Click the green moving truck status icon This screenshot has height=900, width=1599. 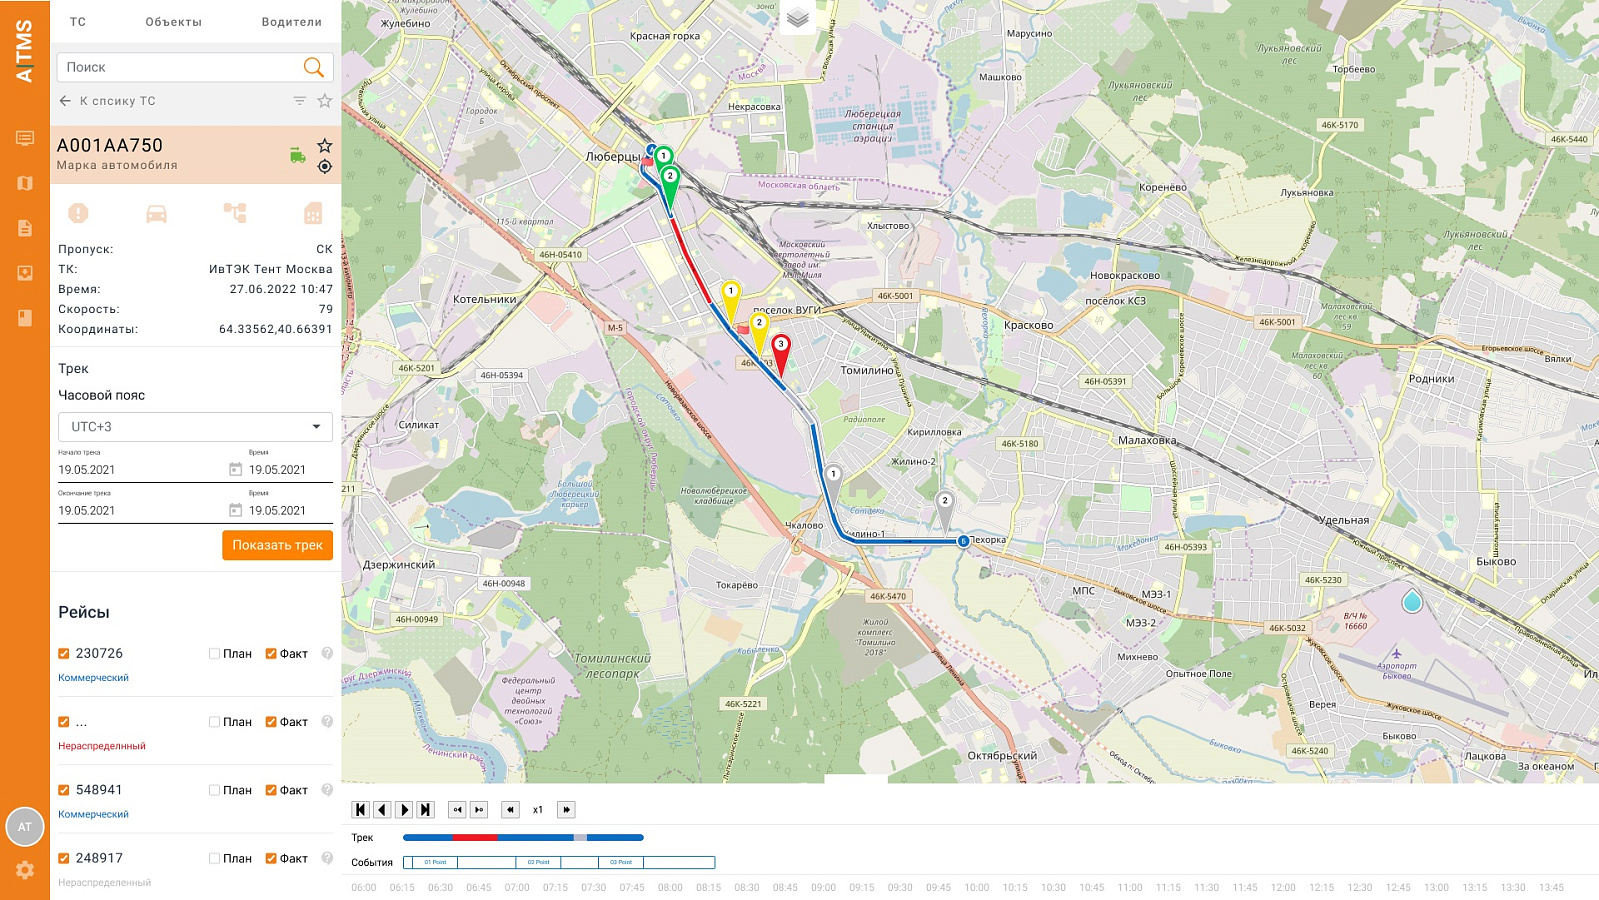298,155
